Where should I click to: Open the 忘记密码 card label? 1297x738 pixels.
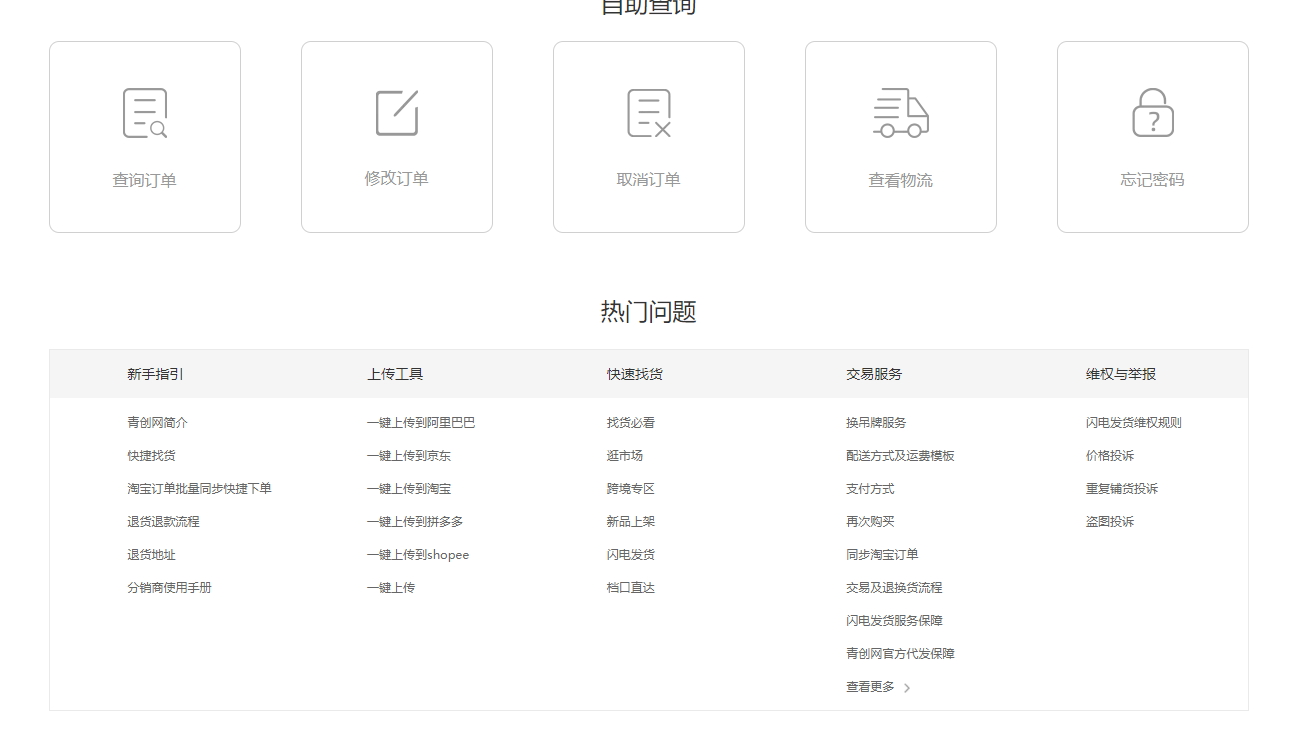pyautogui.click(x=1153, y=180)
